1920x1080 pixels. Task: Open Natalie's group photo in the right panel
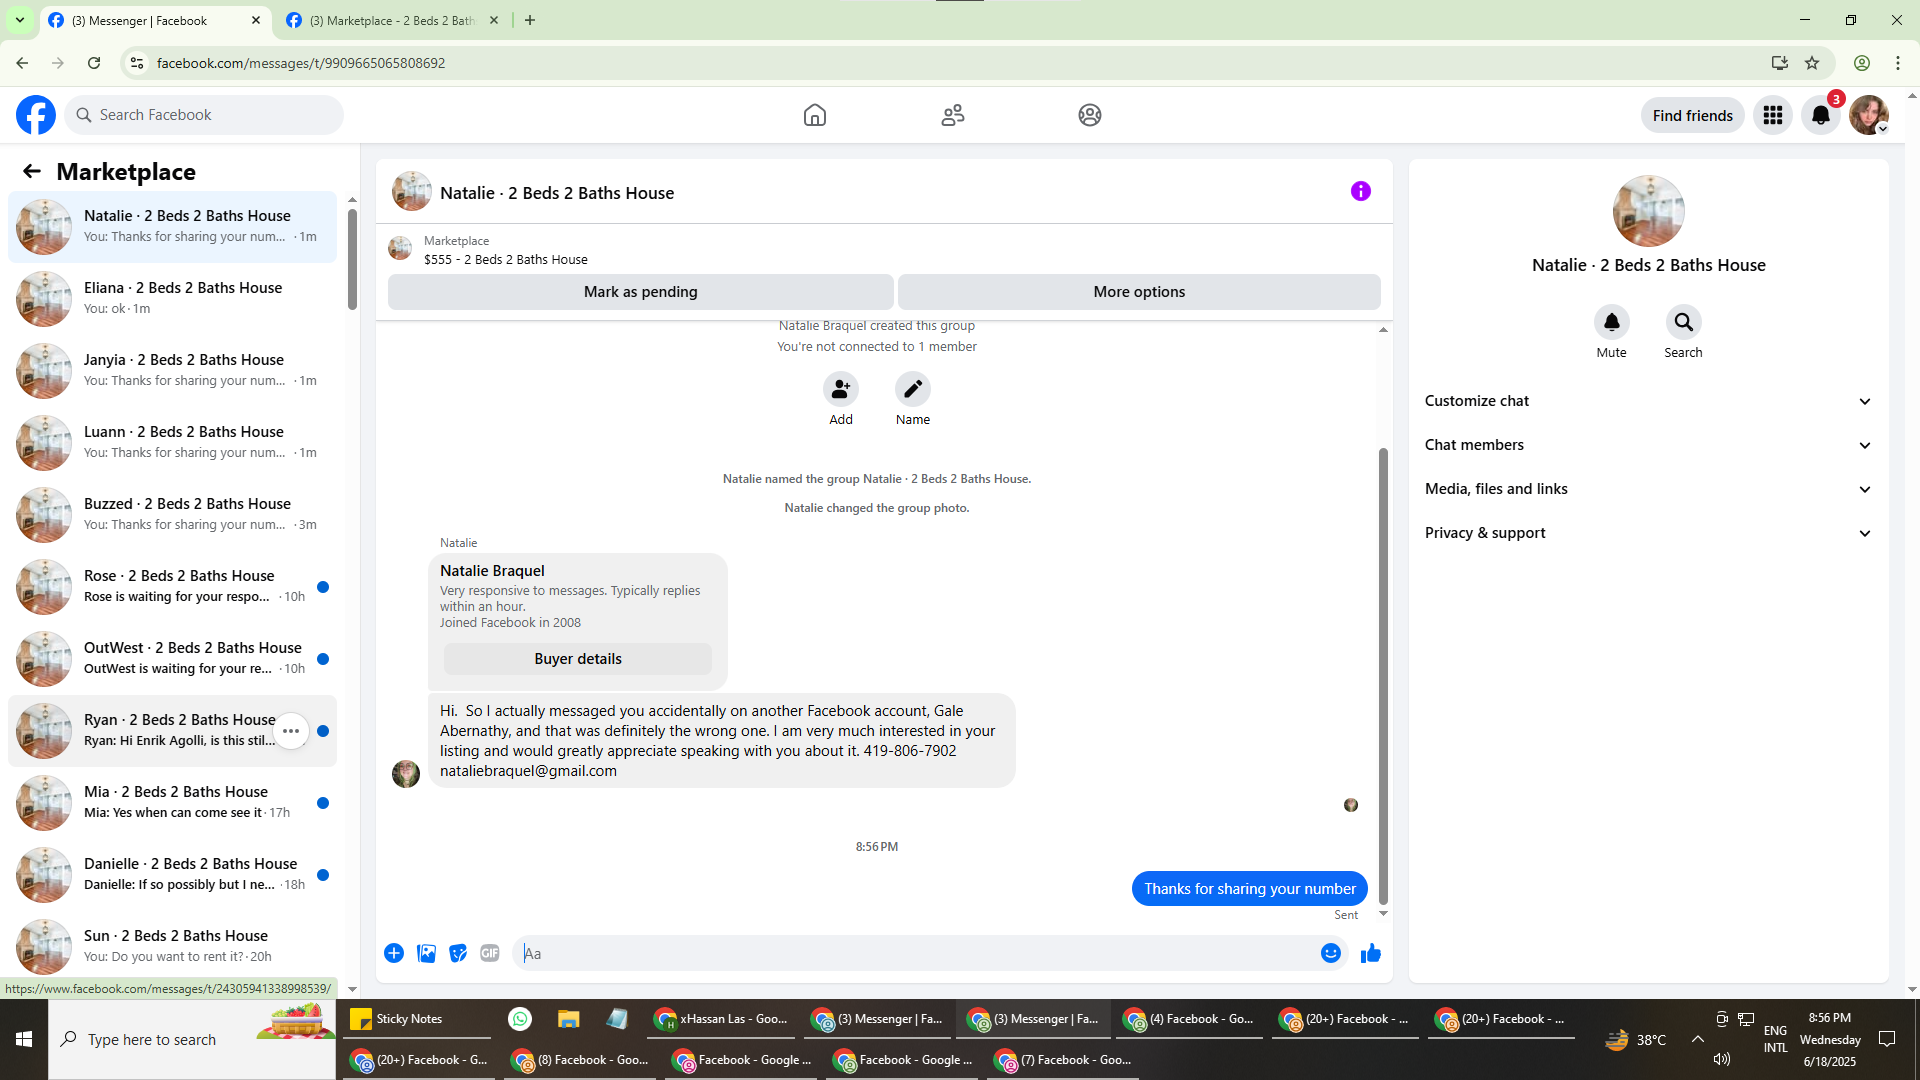tap(1649, 211)
